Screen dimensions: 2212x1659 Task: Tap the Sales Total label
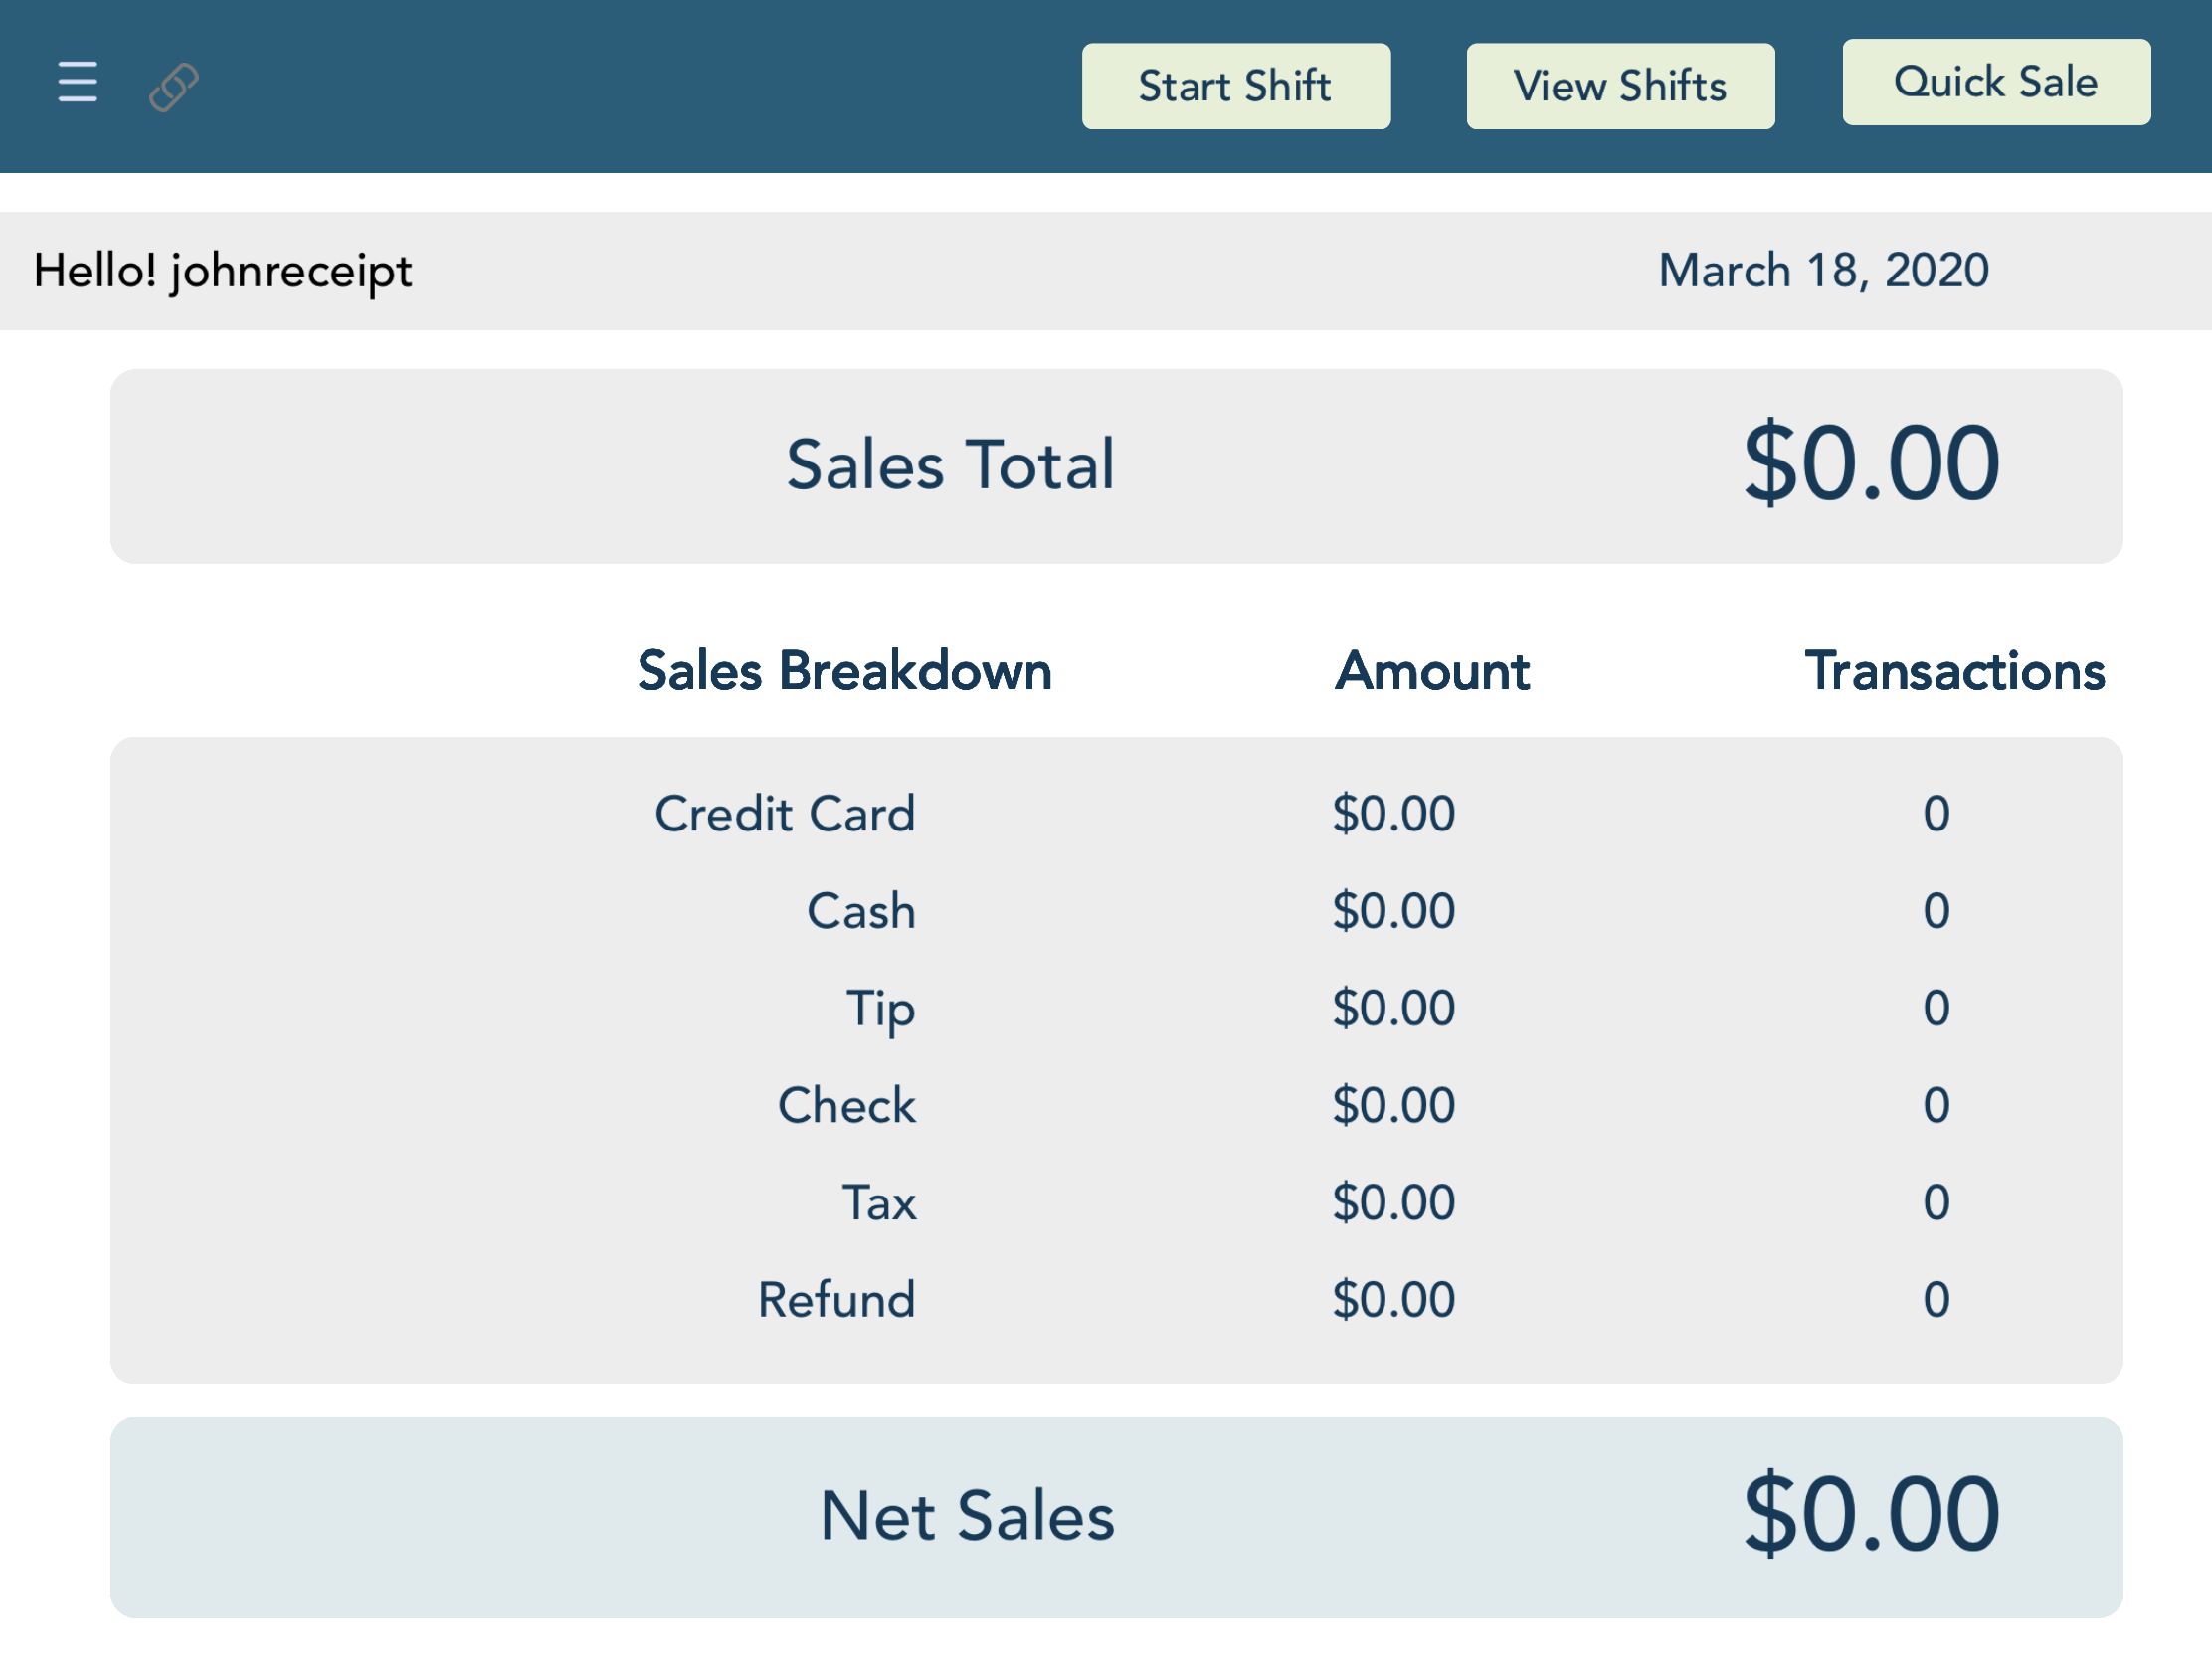point(950,466)
